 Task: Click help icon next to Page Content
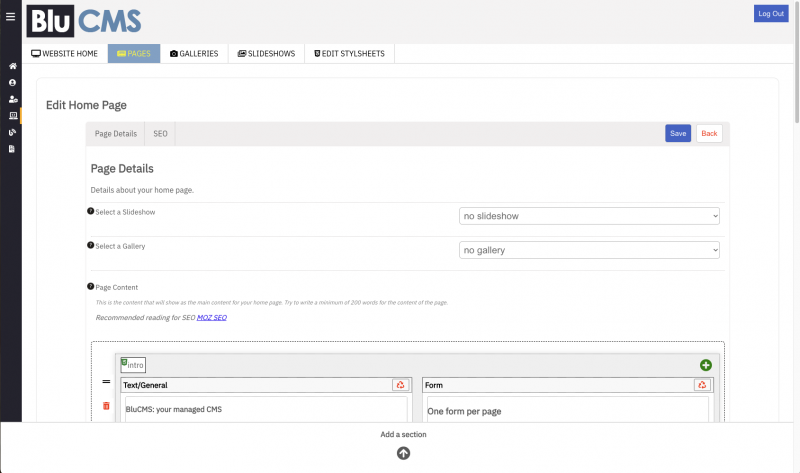coord(91,286)
